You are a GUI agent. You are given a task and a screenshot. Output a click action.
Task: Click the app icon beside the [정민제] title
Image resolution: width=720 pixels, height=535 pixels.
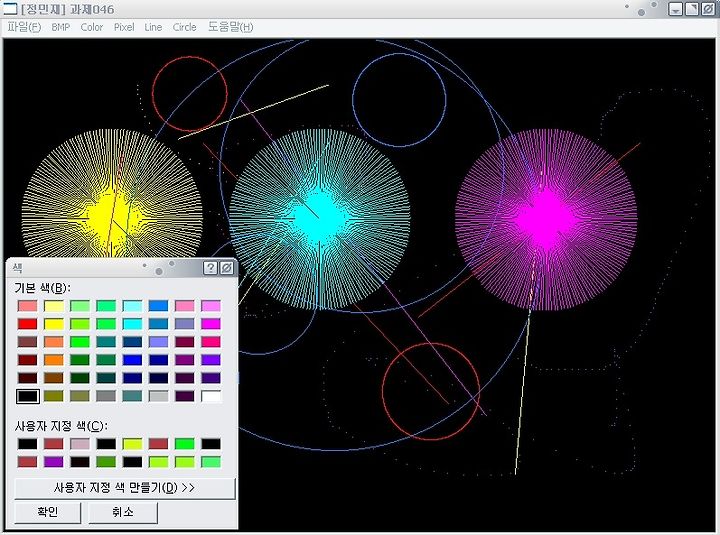pos(10,9)
